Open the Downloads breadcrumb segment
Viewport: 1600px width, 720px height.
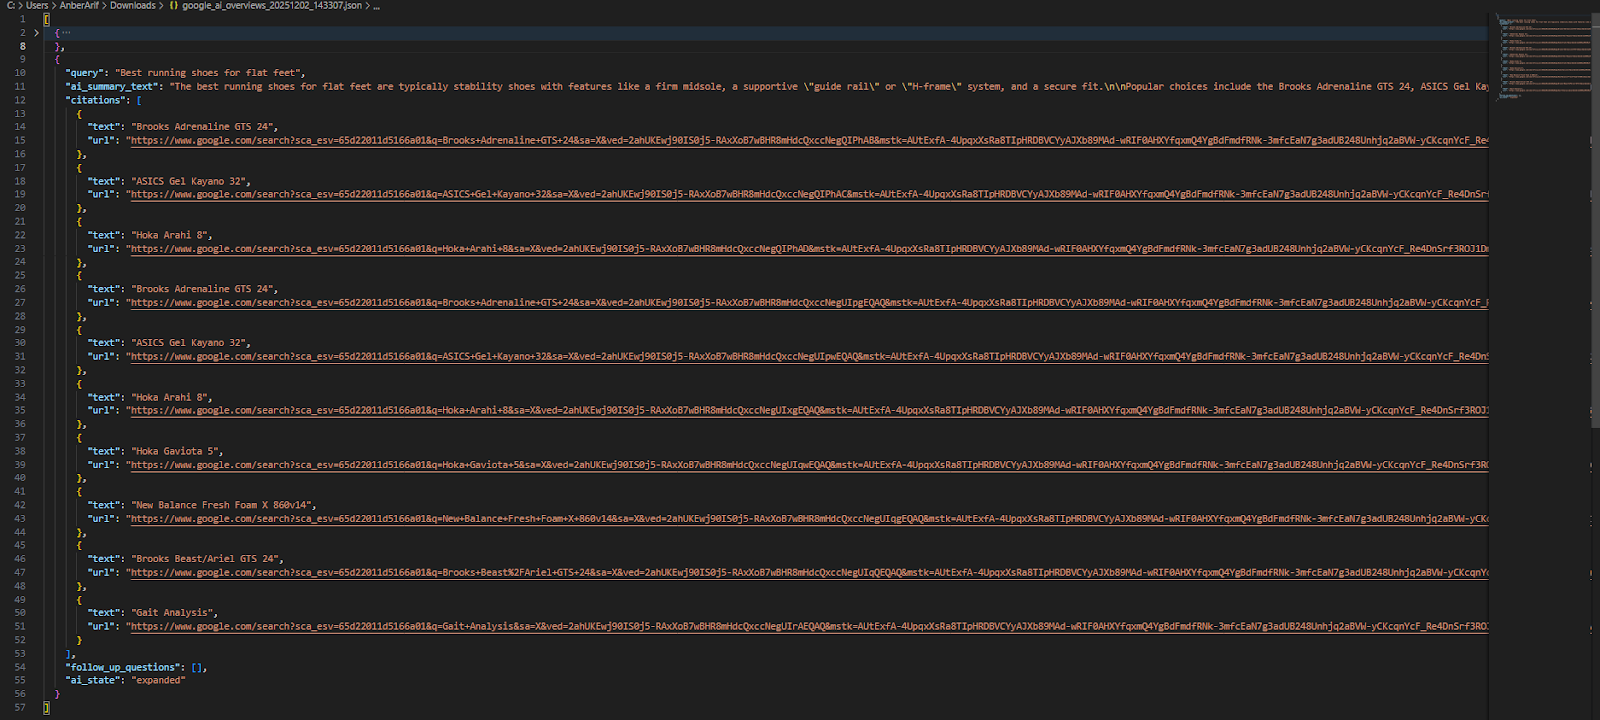132,6
